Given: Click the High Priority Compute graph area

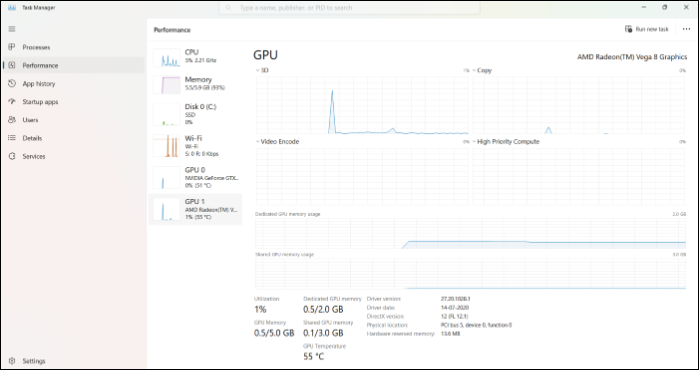Looking at the screenshot, I should point(579,176).
